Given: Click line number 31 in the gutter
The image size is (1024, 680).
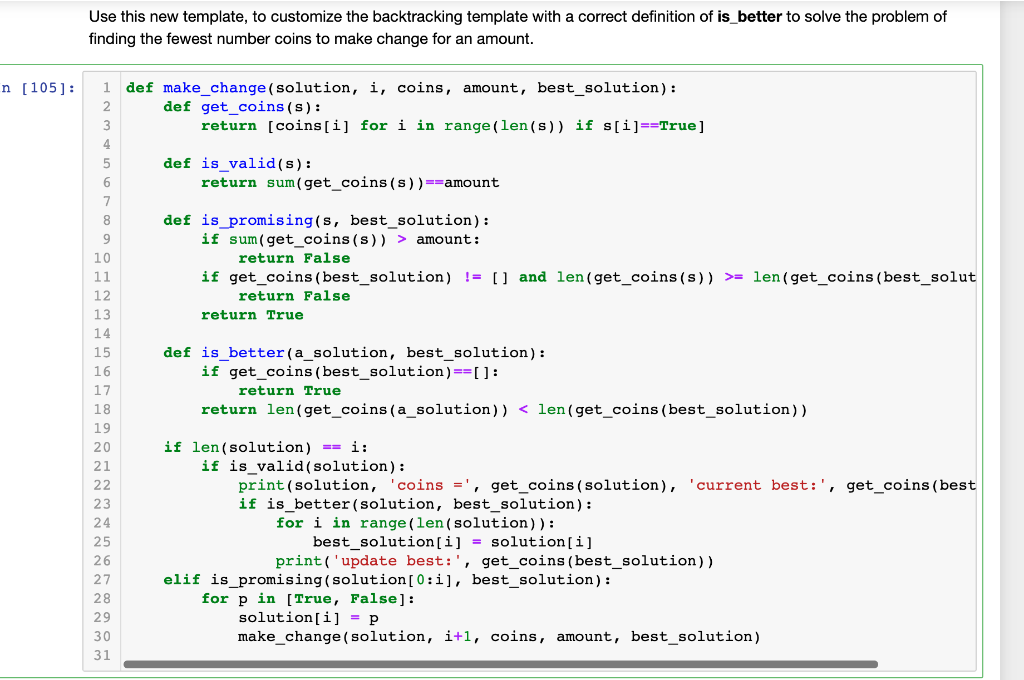Looking at the screenshot, I should (x=103, y=655).
